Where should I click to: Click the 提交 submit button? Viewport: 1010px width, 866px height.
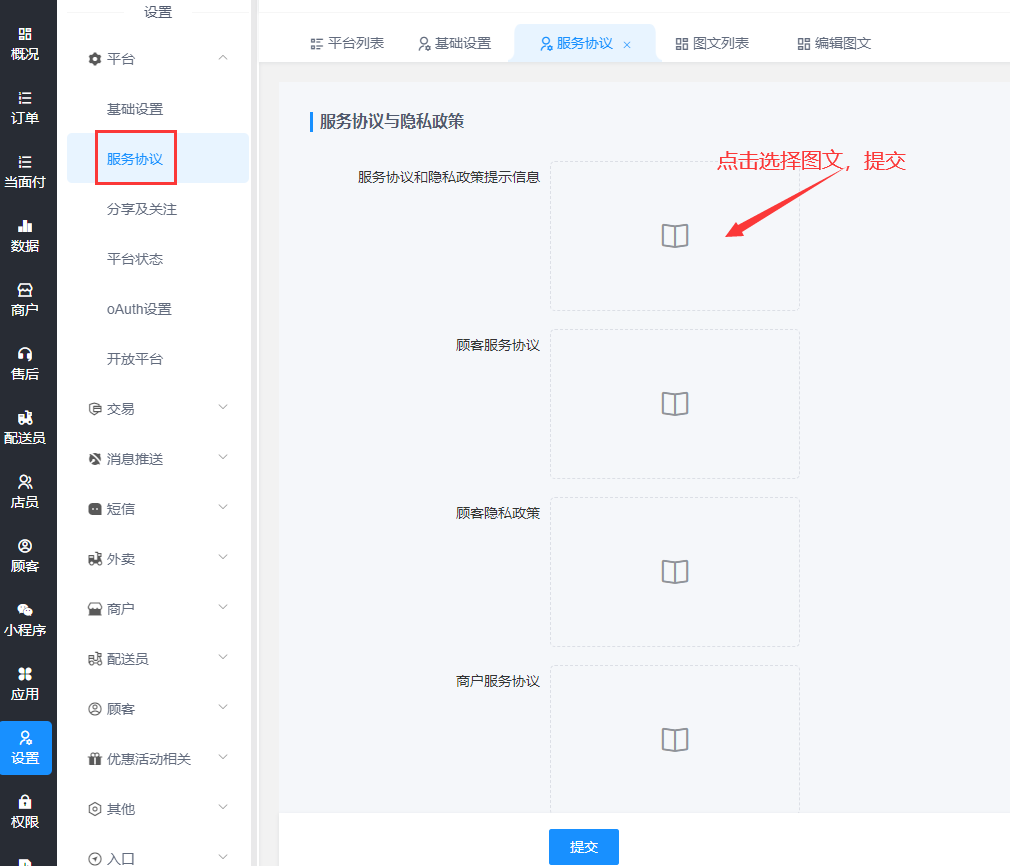click(x=584, y=847)
